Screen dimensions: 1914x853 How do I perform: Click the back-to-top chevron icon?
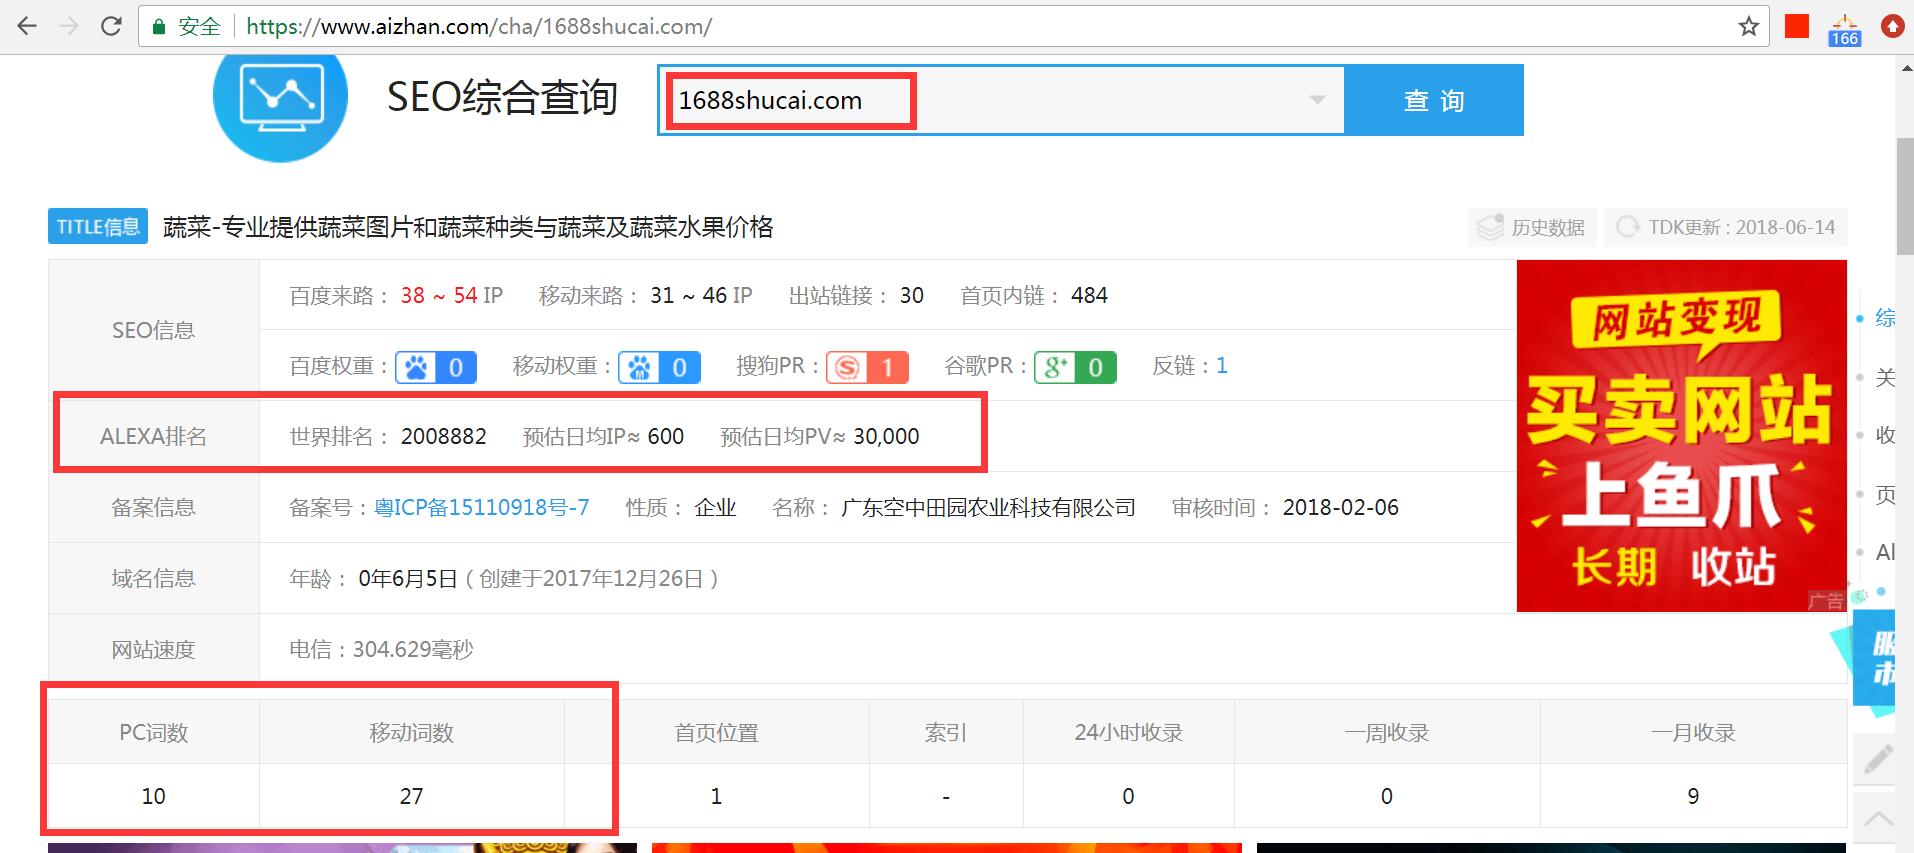pos(1878,820)
